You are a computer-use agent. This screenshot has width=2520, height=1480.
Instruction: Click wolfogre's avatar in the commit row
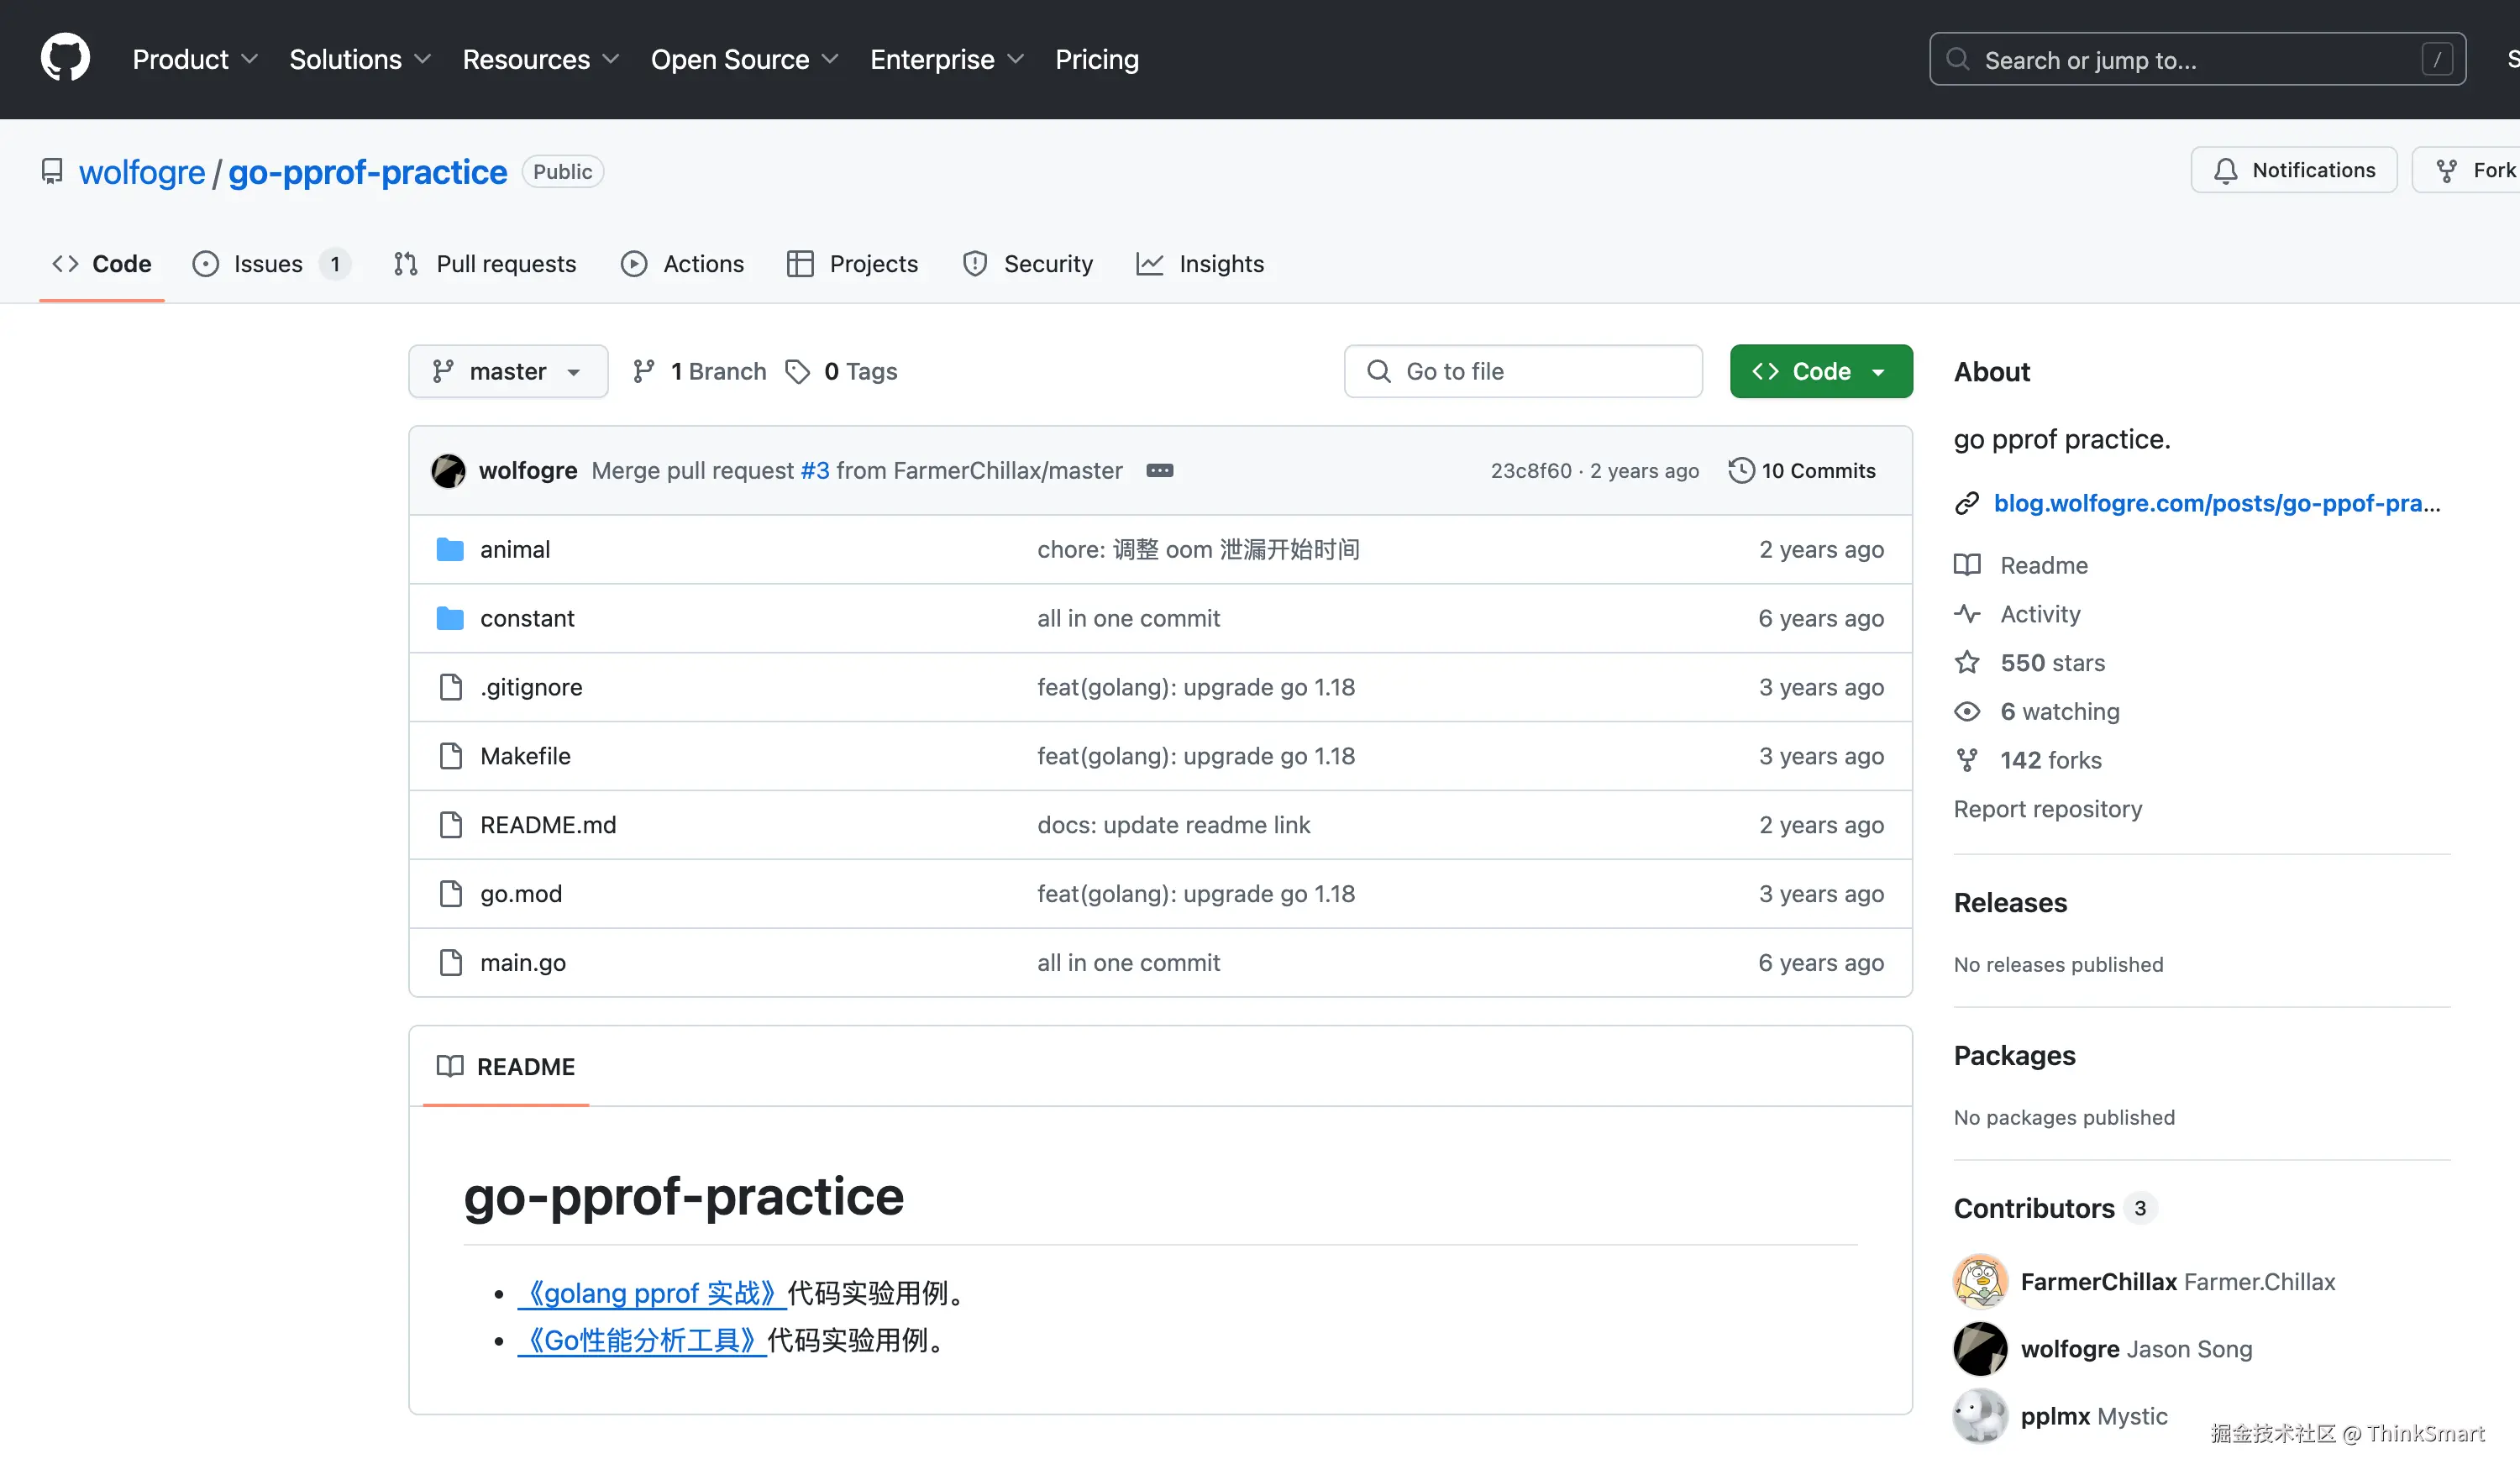coord(448,470)
